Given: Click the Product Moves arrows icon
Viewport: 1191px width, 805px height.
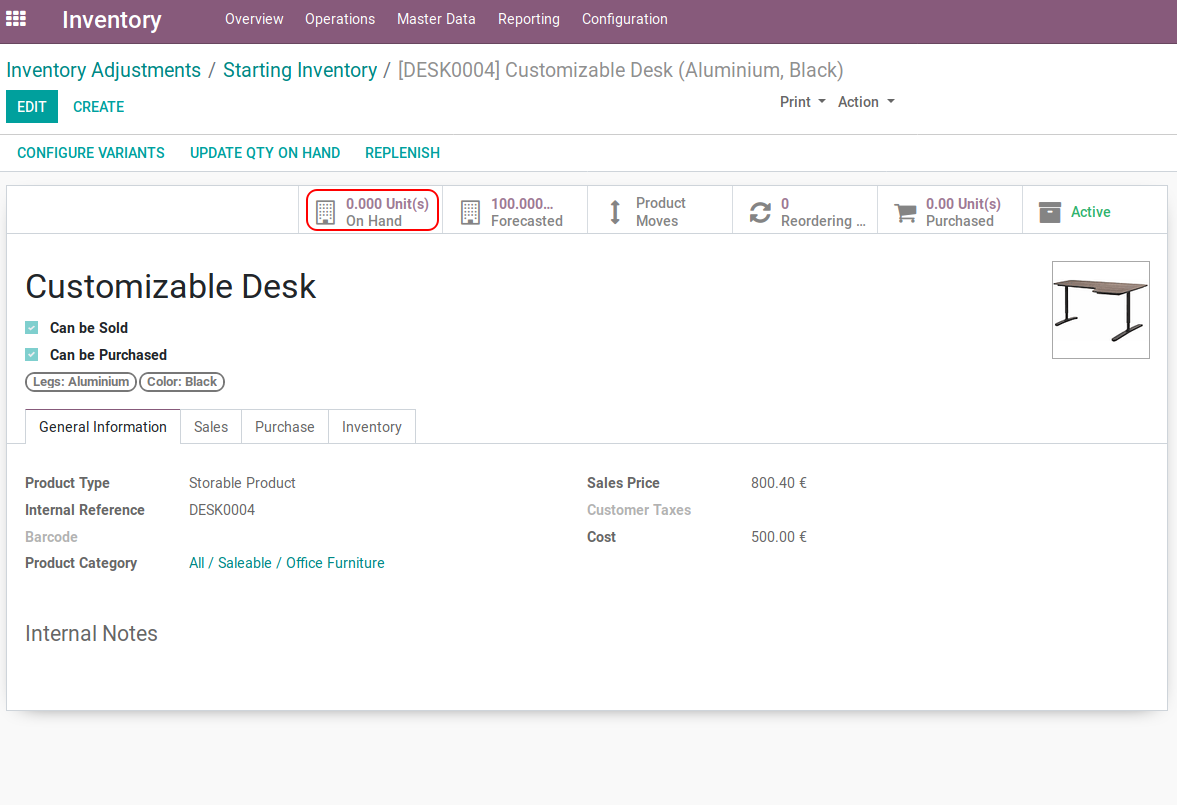Looking at the screenshot, I should click(615, 212).
